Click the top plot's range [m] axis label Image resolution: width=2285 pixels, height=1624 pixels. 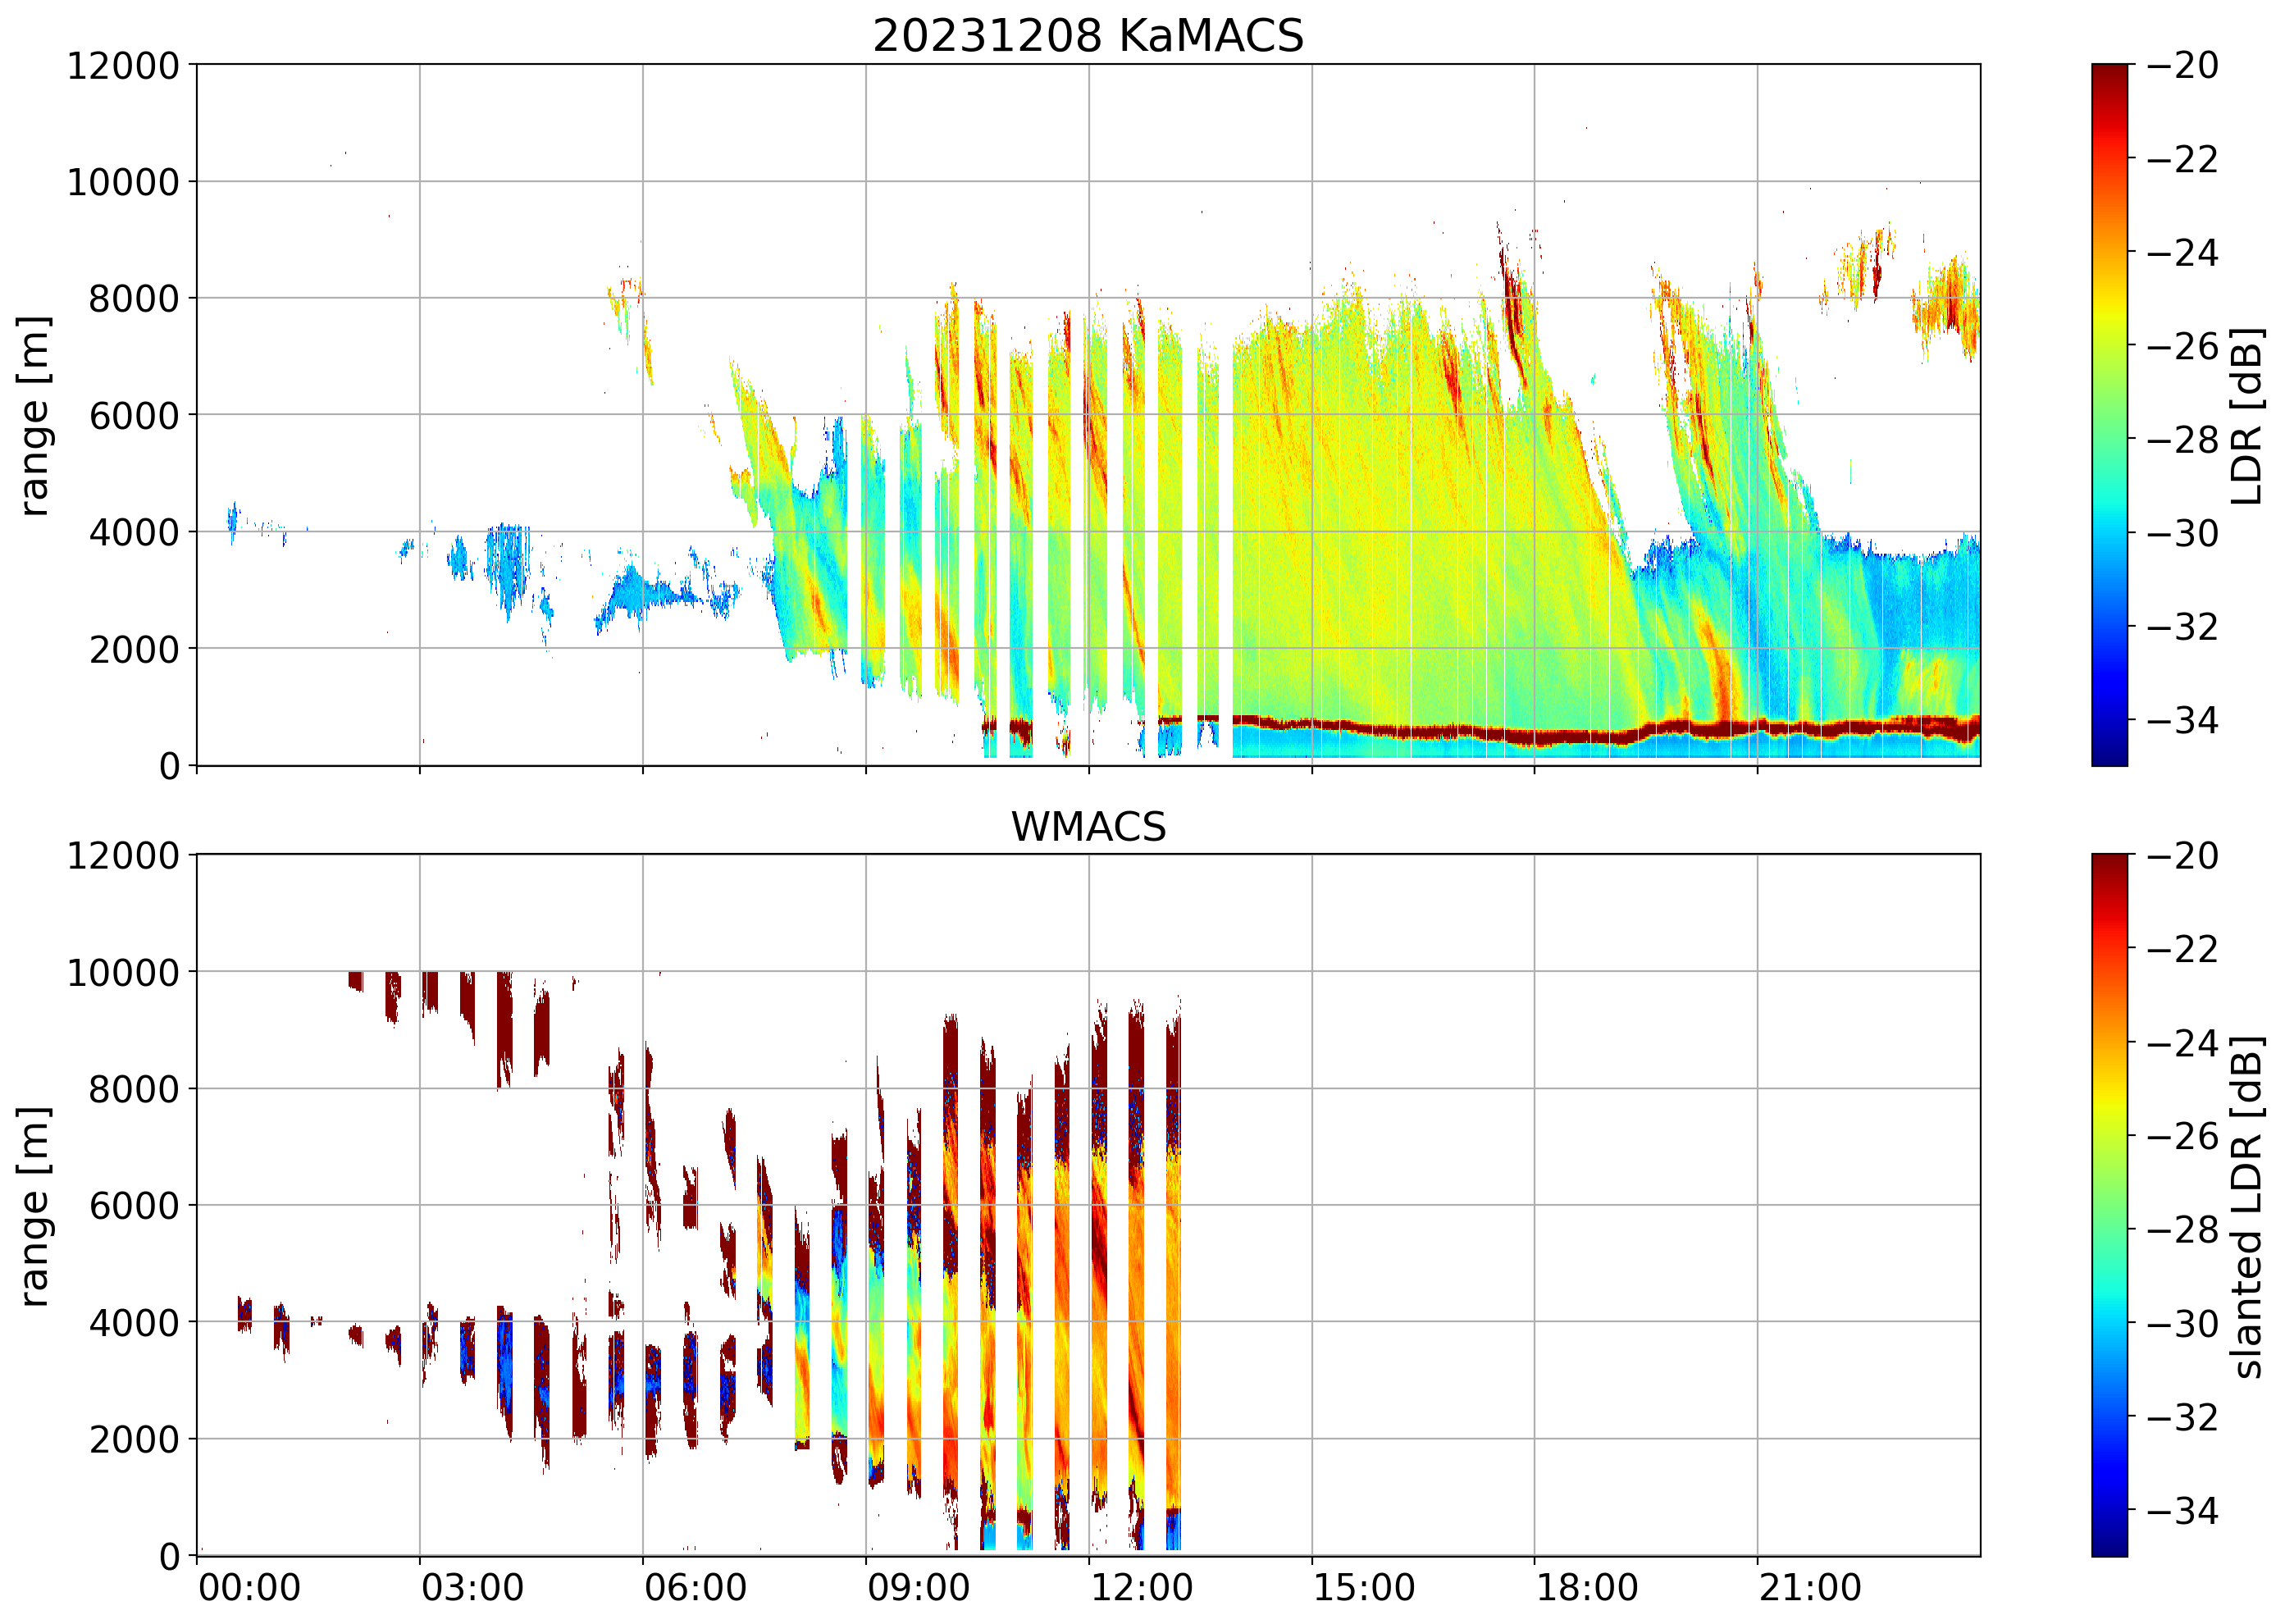(35, 415)
